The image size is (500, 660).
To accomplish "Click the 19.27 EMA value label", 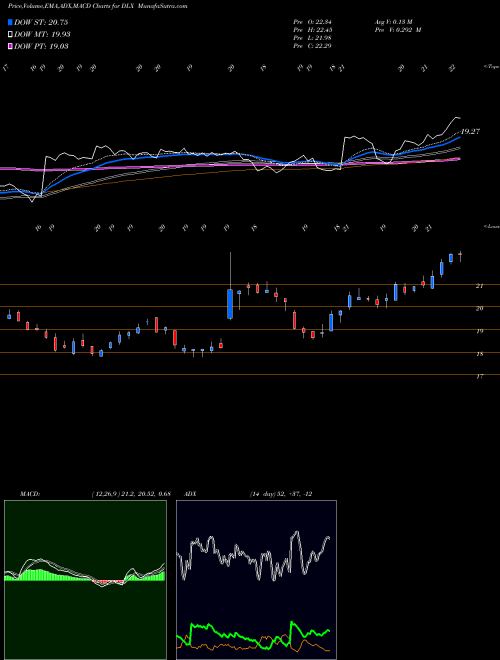I will pyautogui.click(x=470, y=132).
